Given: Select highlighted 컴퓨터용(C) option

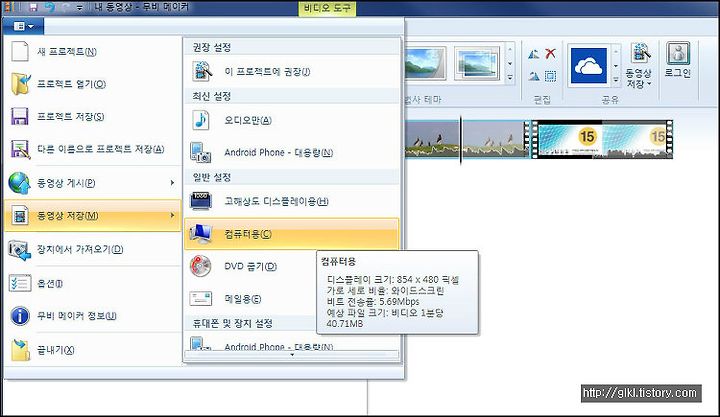Looking at the screenshot, I should pyautogui.click(x=292, y=234).
